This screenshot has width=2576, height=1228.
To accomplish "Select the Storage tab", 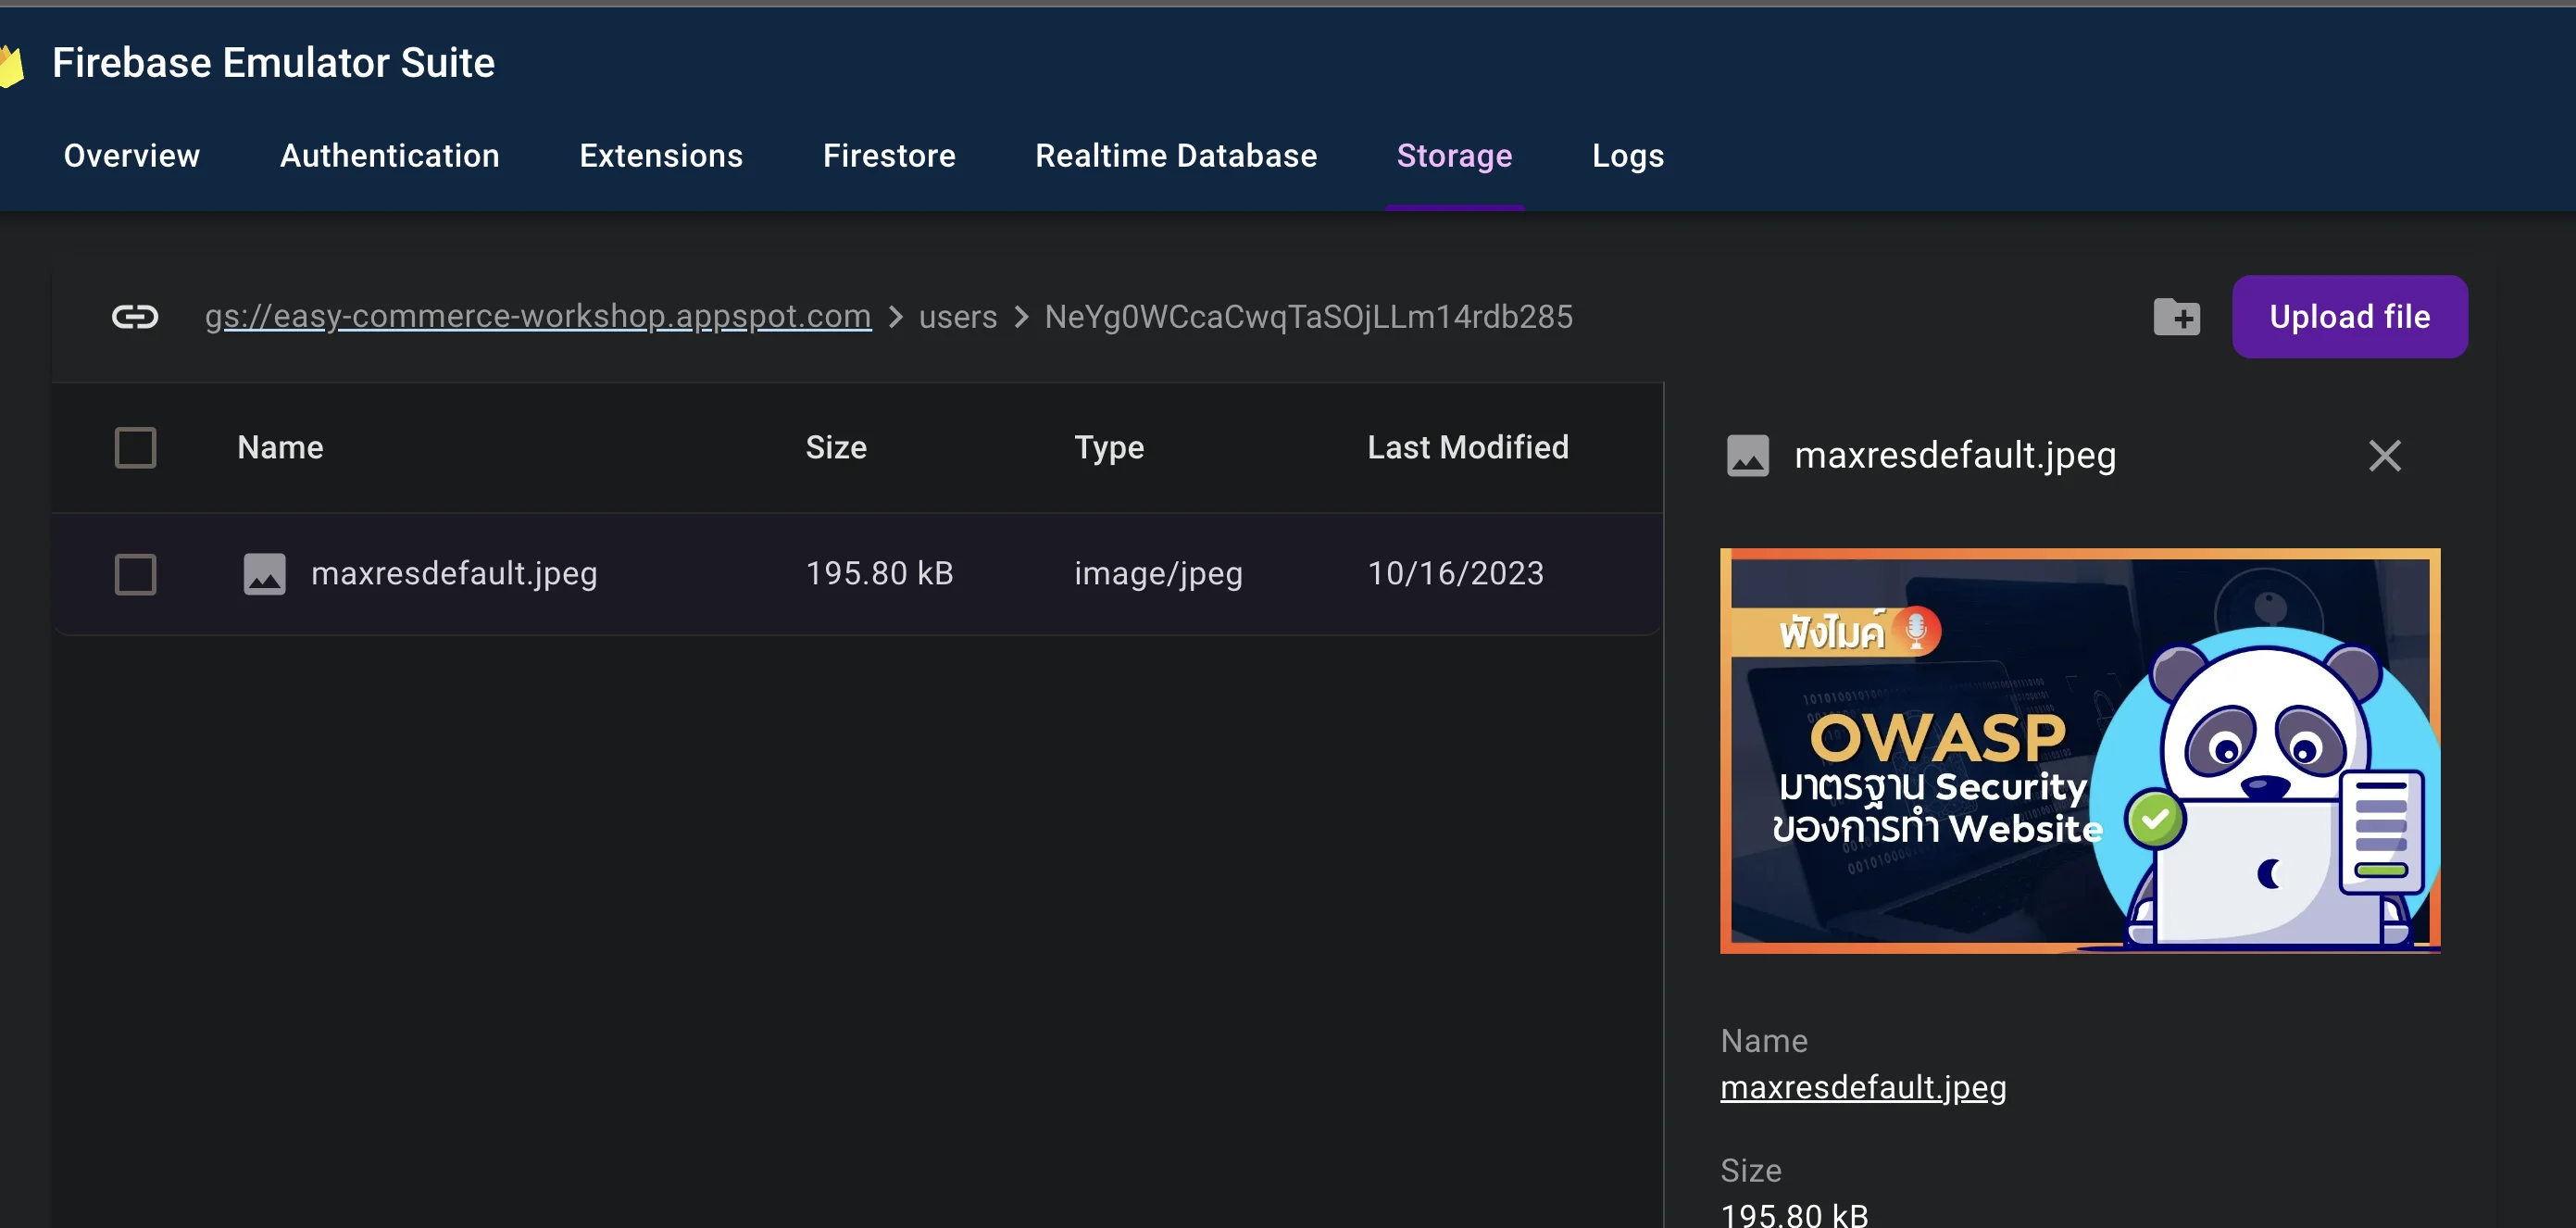I will coord(1454,156).
